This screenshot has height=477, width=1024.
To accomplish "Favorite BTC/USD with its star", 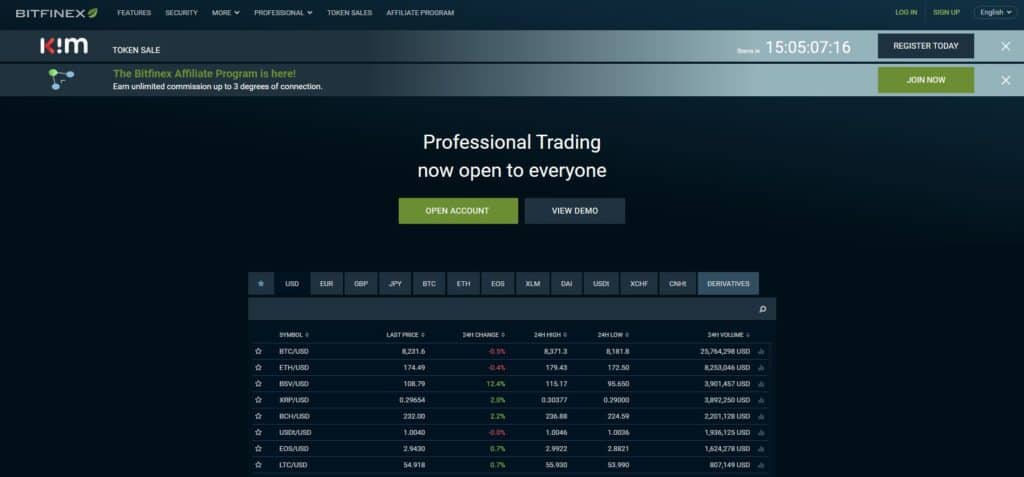I will click(259, 352).
